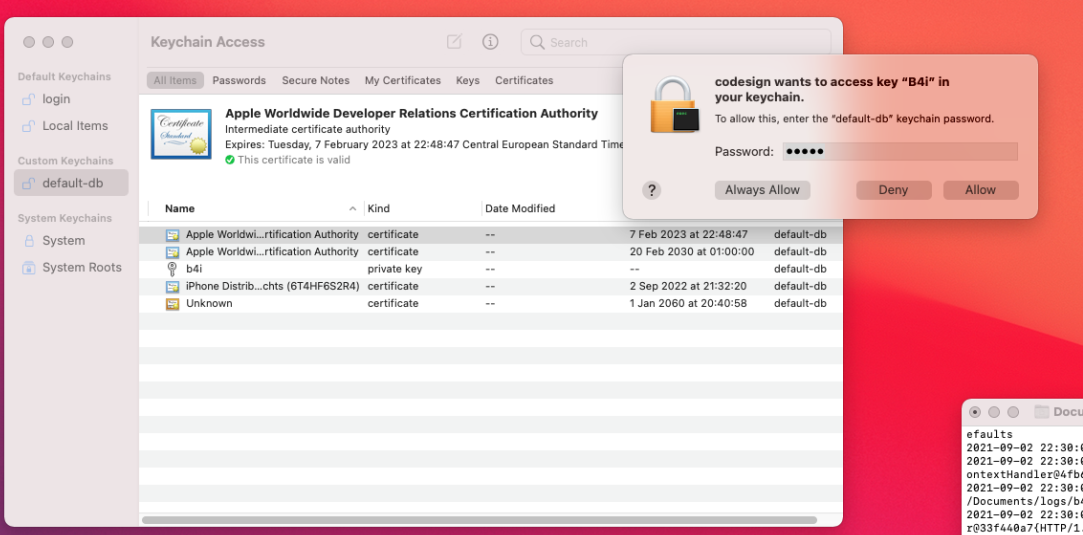Select the System Roots keychain icon
The width and height of the screenshot is (1083, 535).
click(x=28, y=267)
